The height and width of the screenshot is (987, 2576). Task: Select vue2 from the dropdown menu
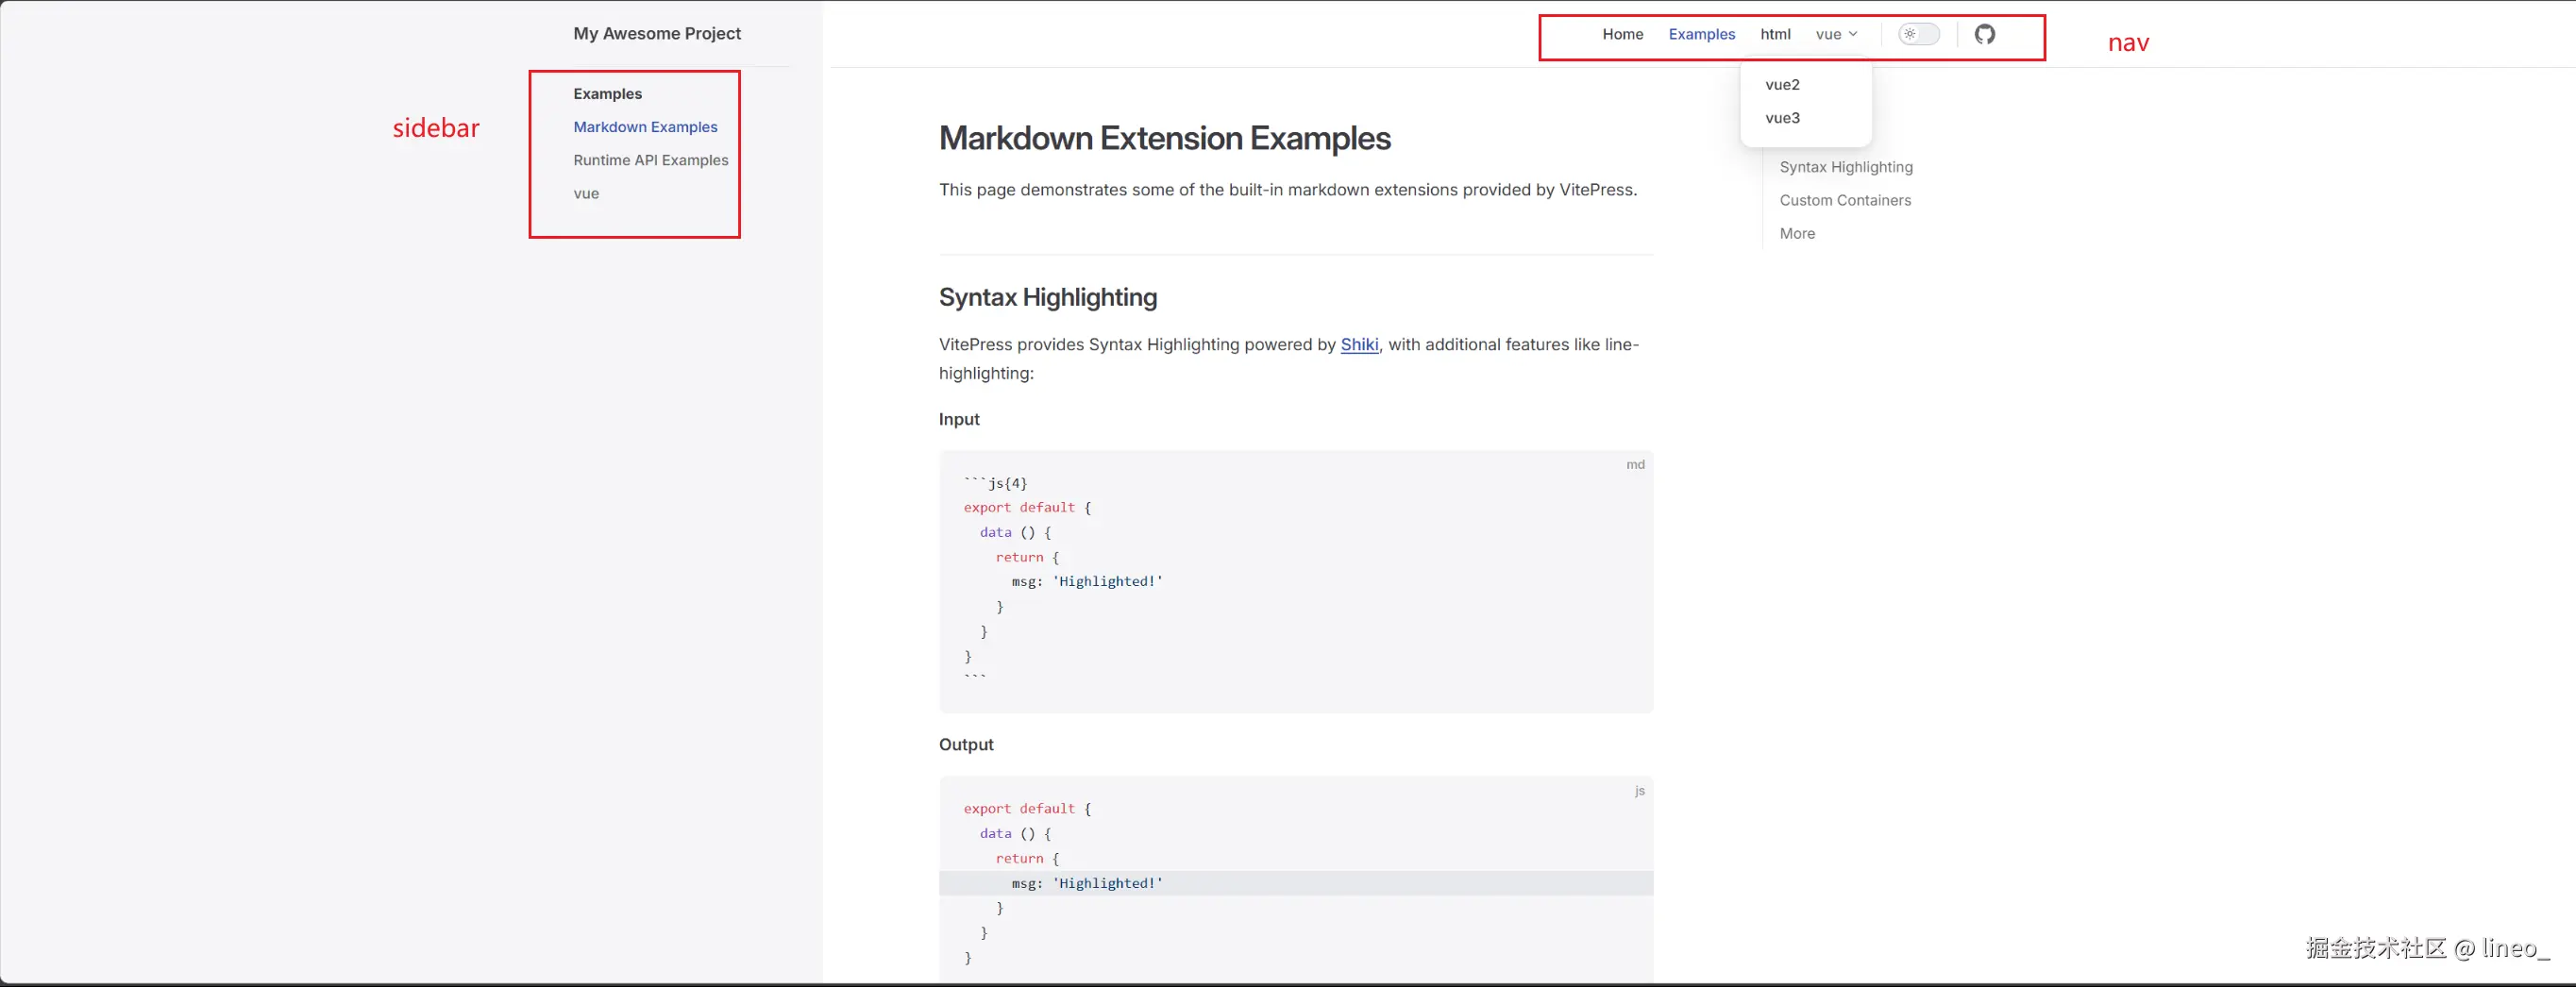click(1782, 85)
